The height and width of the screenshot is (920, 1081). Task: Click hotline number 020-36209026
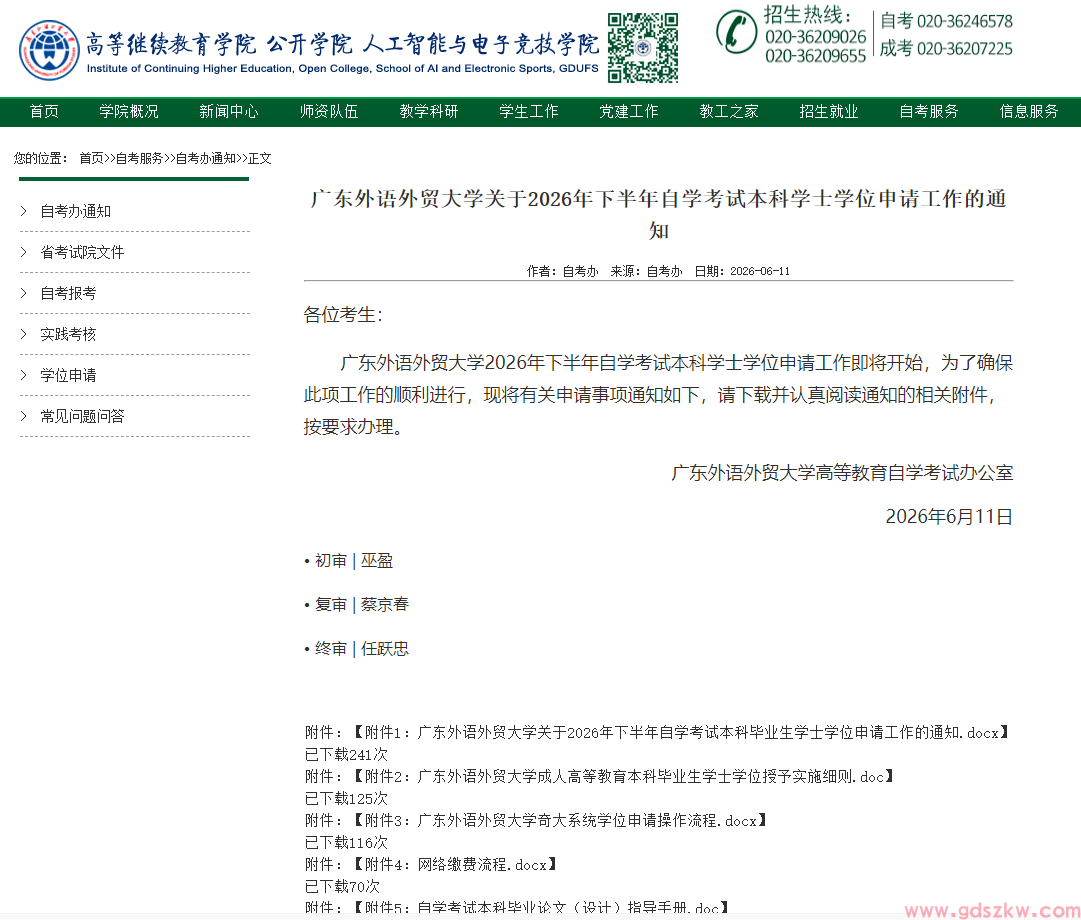[x=816, y=37]
